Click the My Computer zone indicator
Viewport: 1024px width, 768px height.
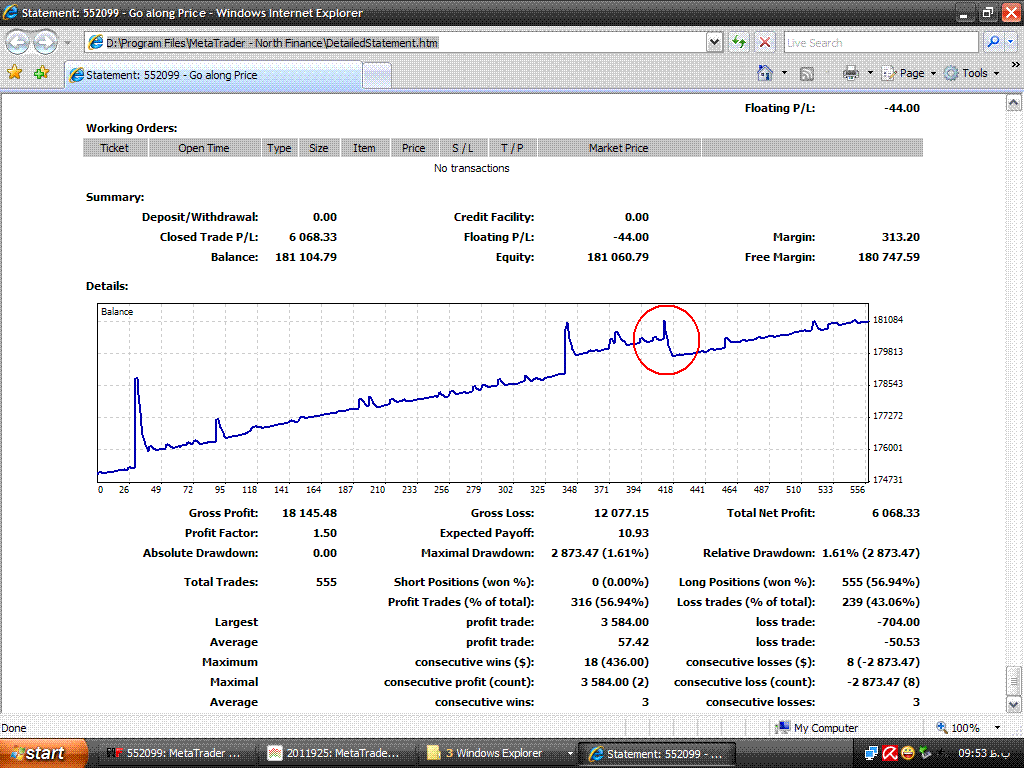pos(816,728)
